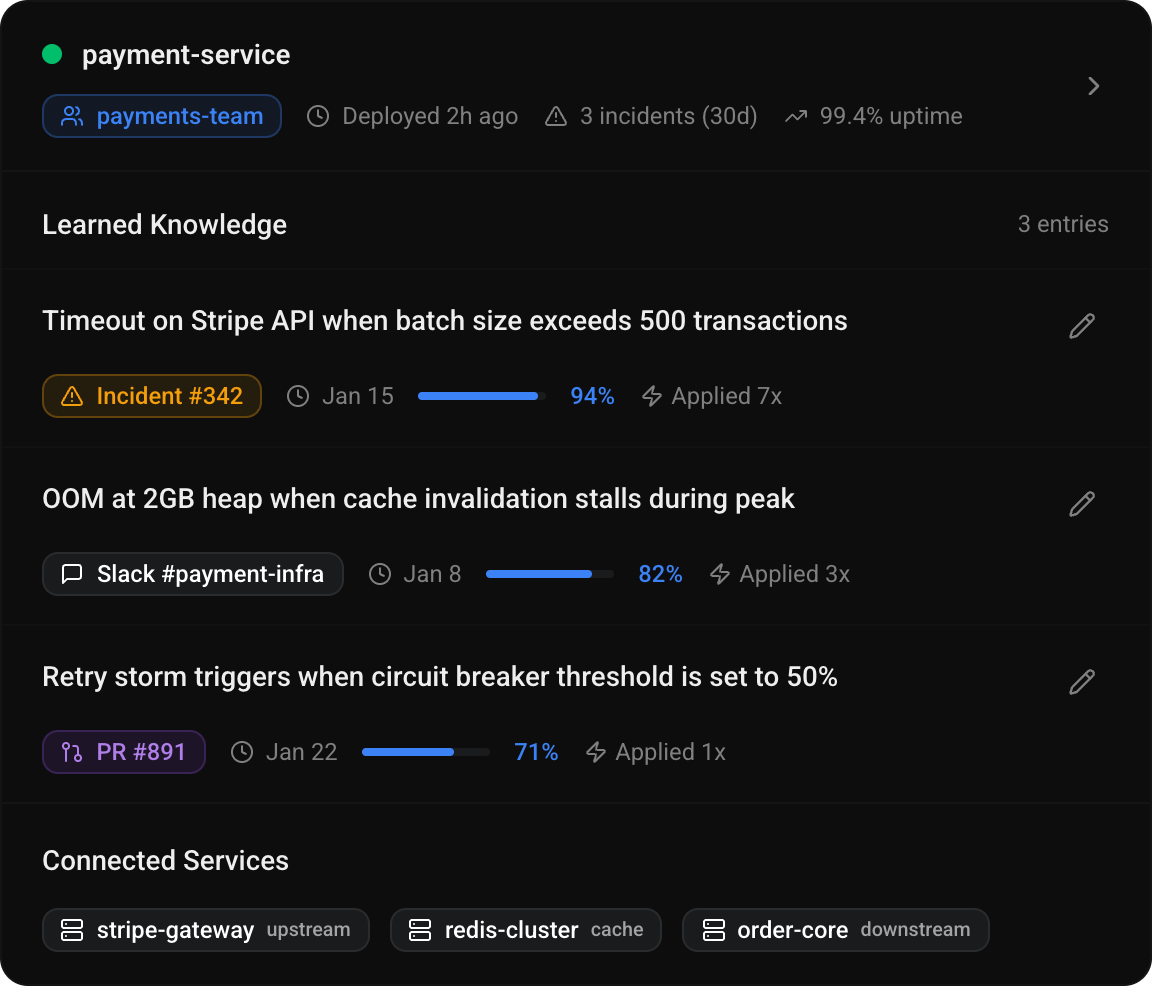Open the payments-team badge

[x=162, y=116]
